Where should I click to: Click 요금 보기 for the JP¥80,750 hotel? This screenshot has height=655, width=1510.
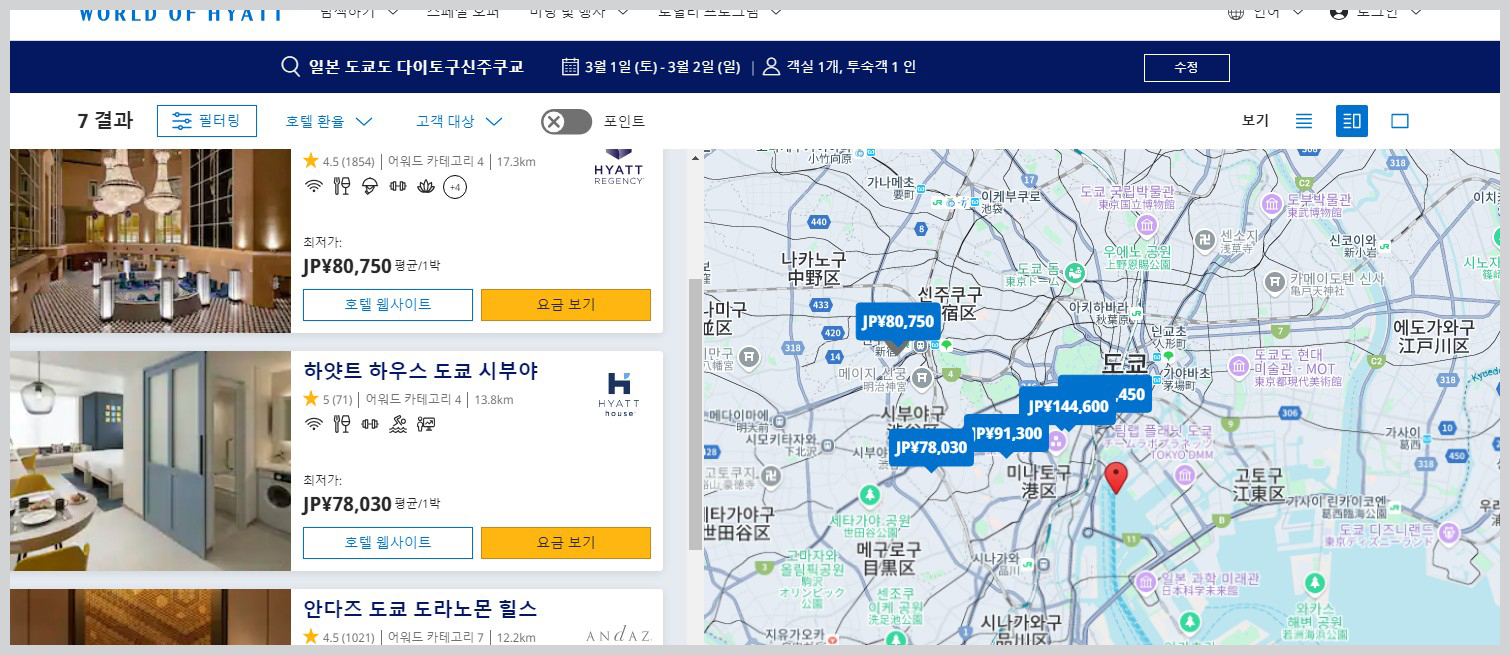tap(566, 305)
